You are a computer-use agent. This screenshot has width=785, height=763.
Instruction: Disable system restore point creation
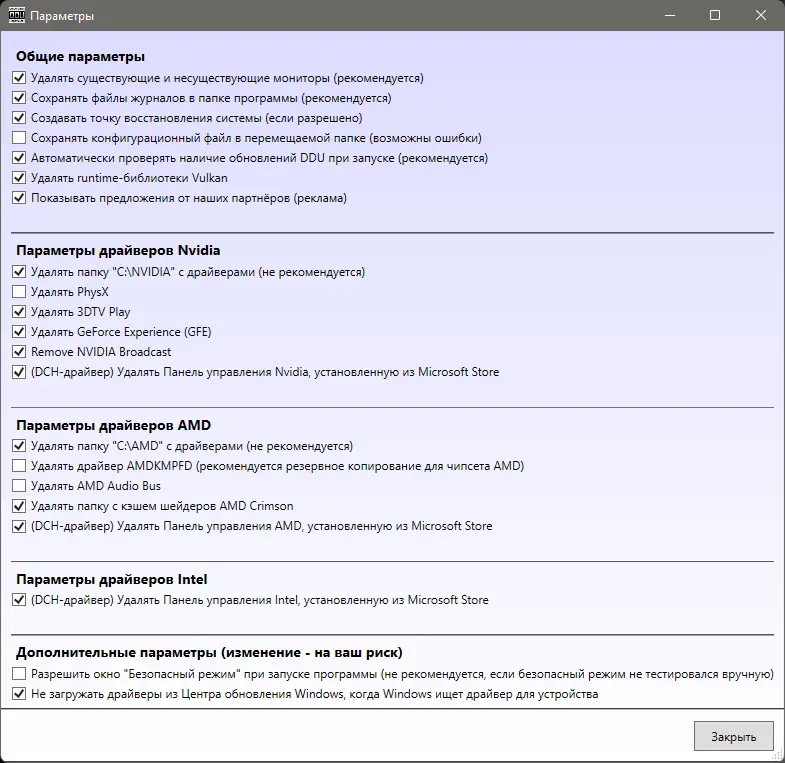[19, 118]
